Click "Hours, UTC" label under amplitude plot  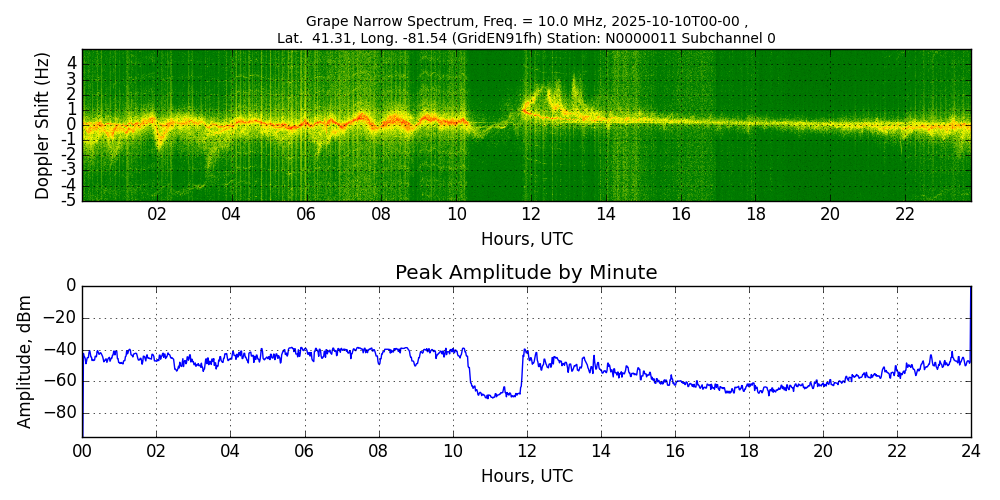[x=526, y=476]
